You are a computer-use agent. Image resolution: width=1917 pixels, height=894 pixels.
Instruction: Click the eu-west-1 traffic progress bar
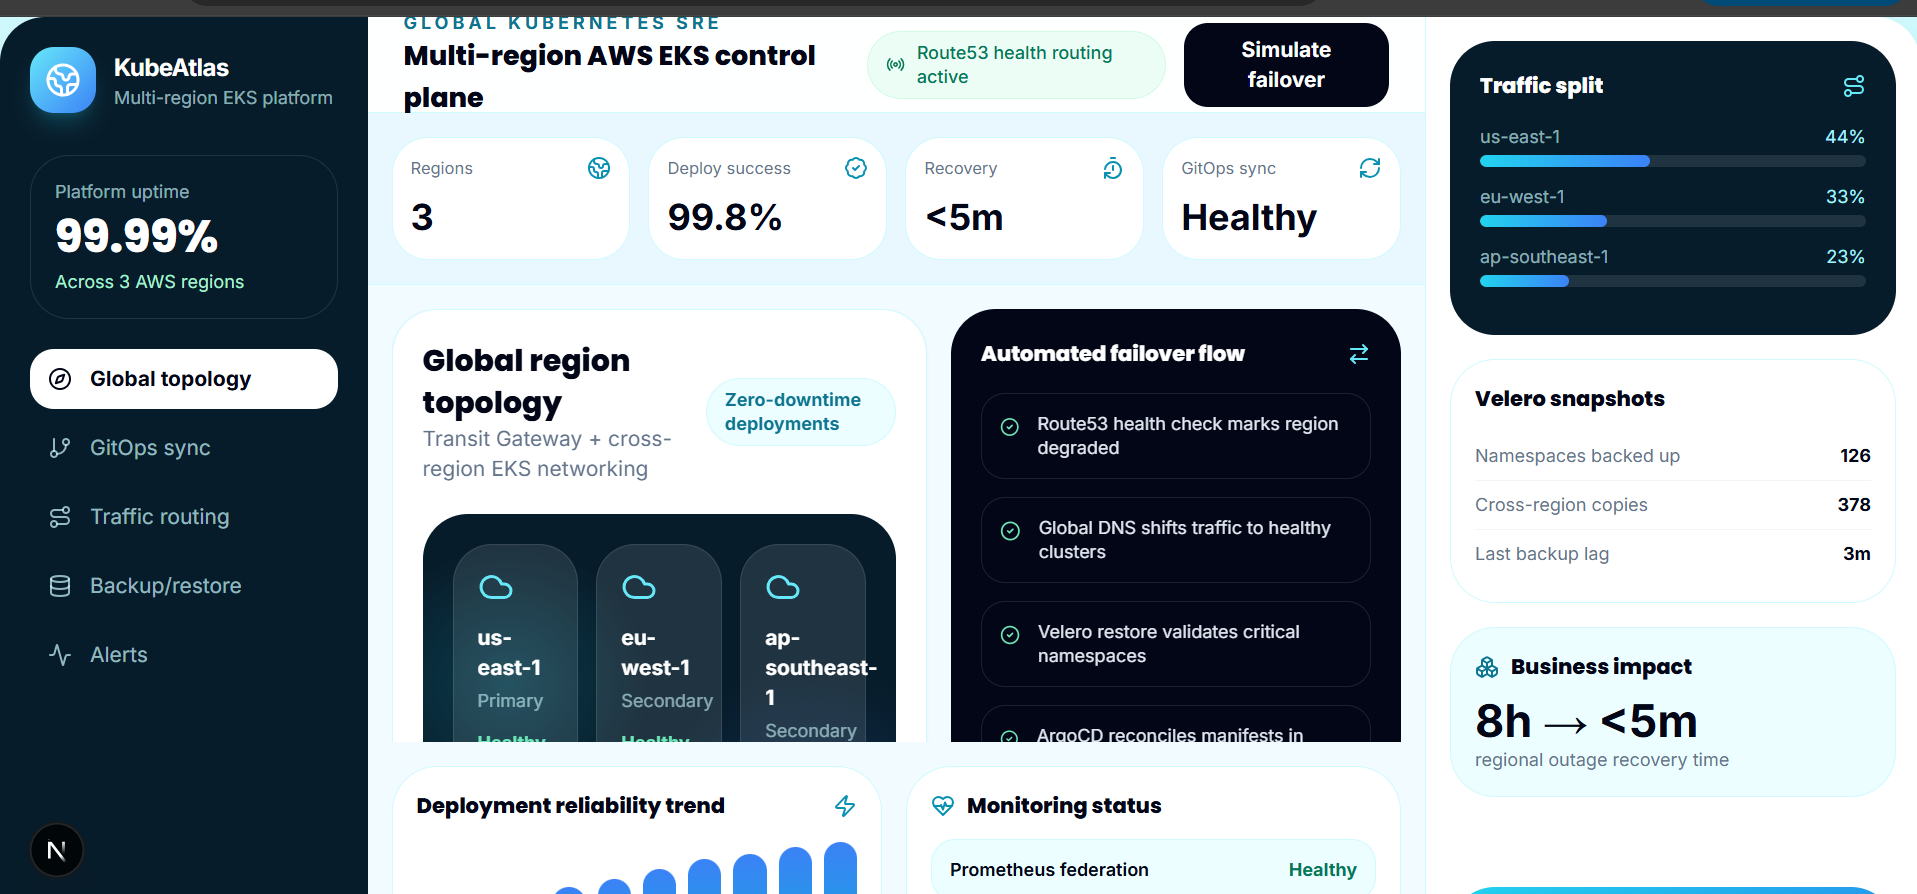tap(1673, 221)
